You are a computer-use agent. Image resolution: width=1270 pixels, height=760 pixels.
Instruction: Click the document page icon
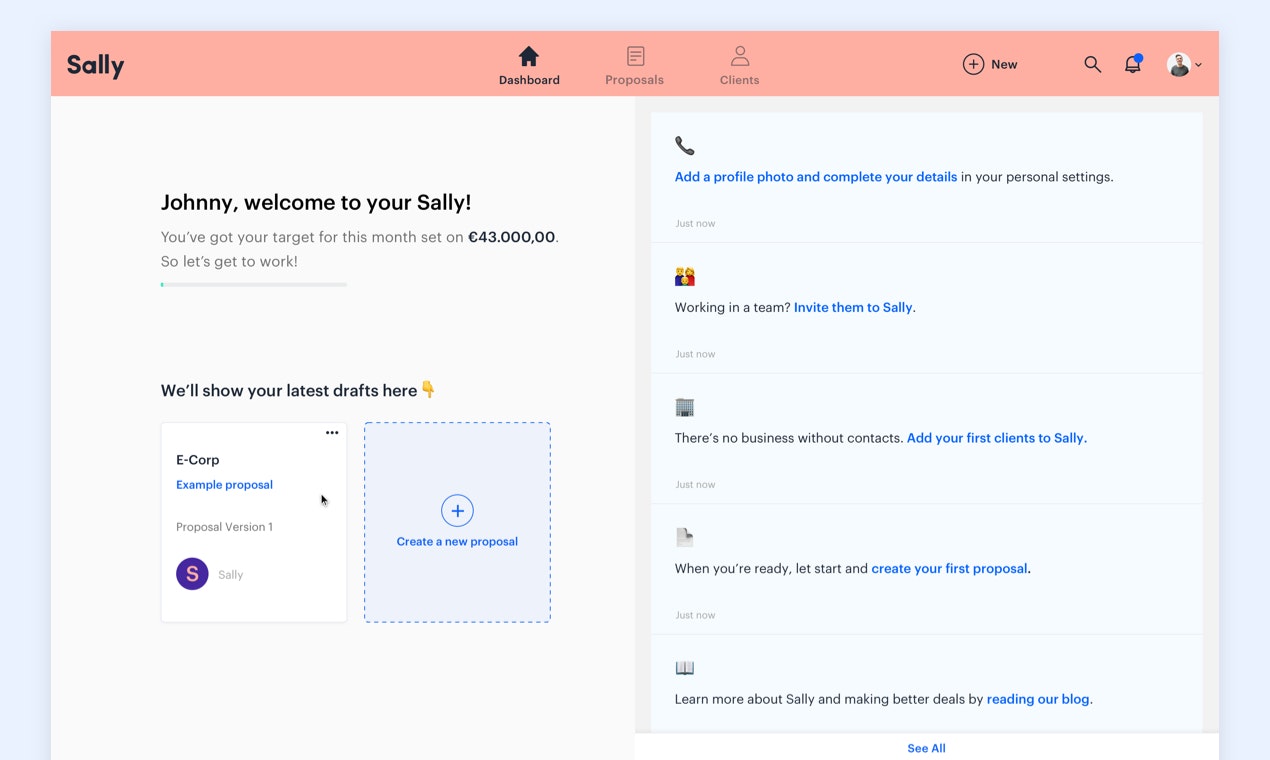point(685,538)
